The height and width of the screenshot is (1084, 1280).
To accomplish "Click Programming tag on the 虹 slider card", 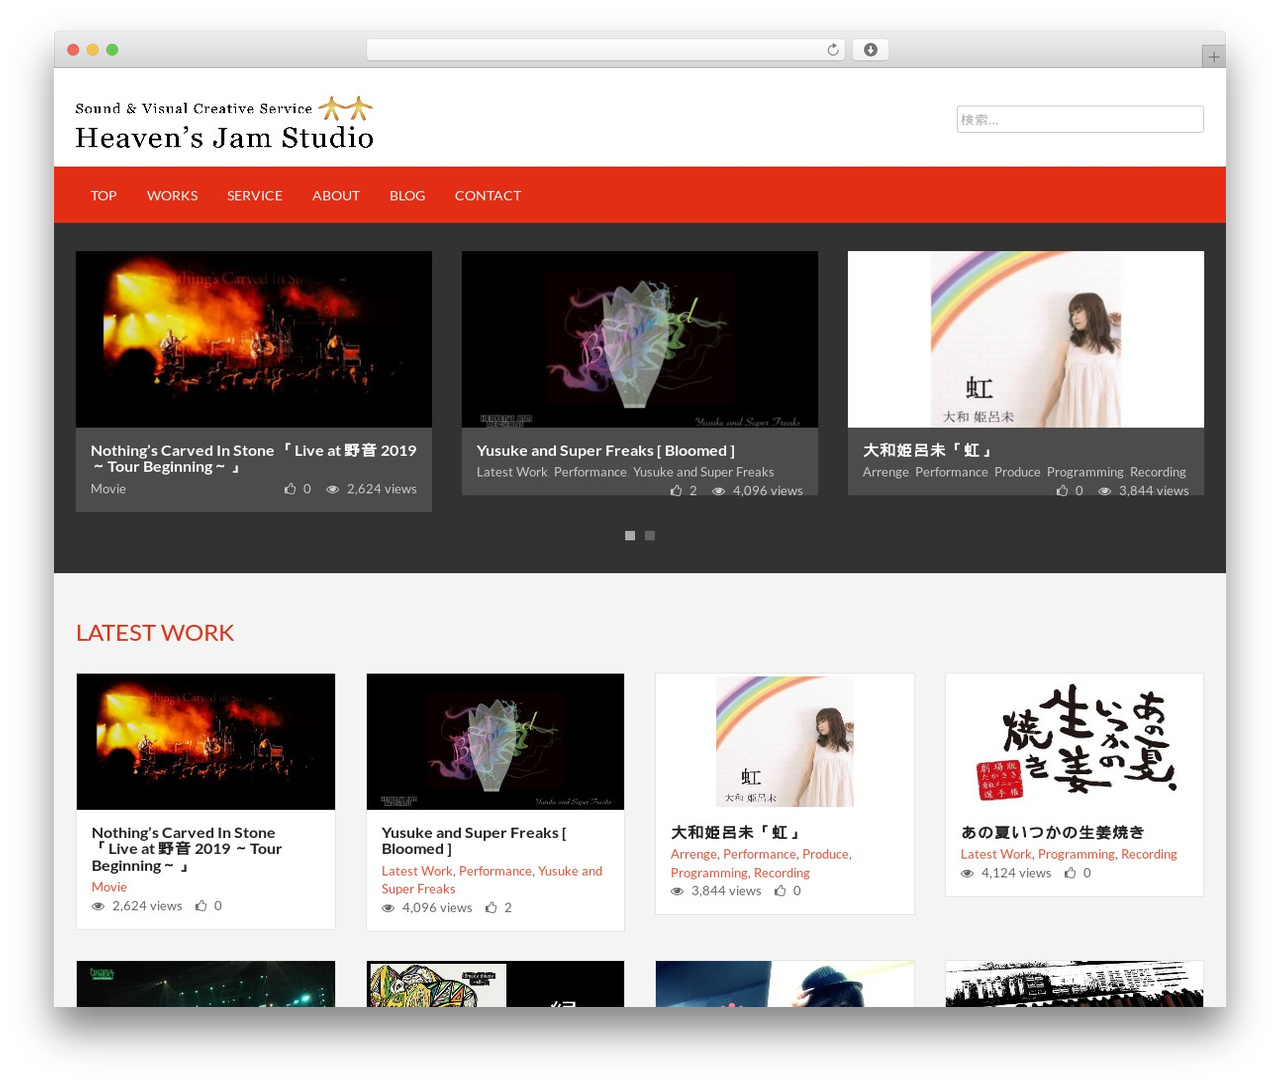I will coord(1085,472).
